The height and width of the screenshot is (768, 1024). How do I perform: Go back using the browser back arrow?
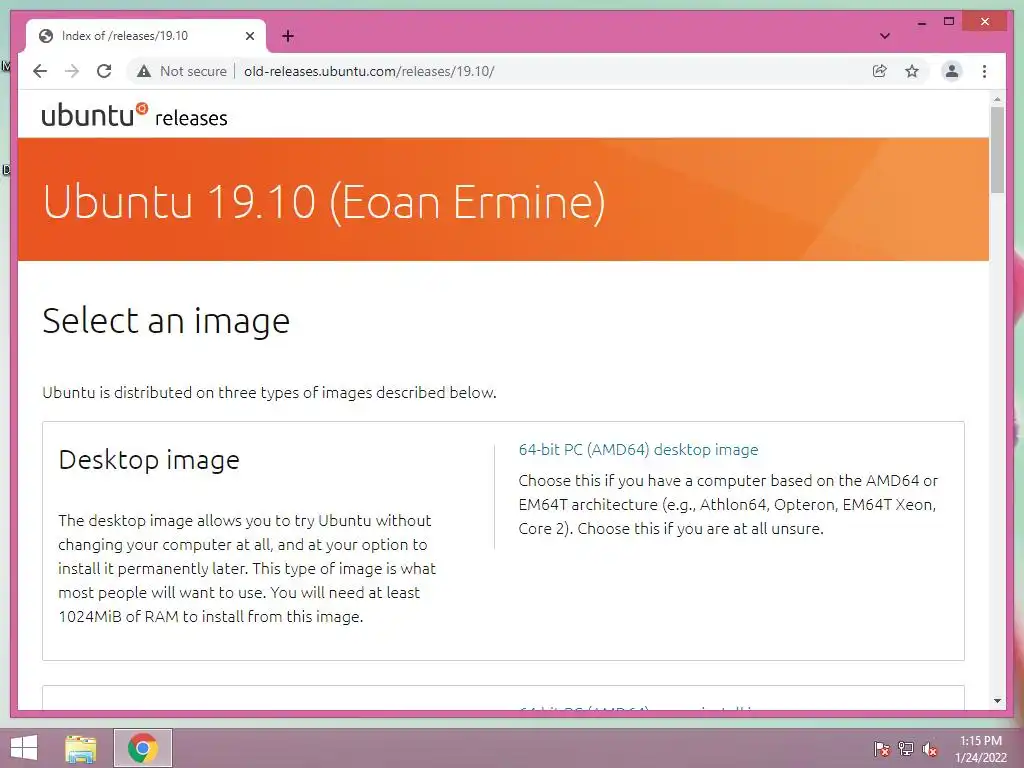pyautogui.click(x=40, y=71)
